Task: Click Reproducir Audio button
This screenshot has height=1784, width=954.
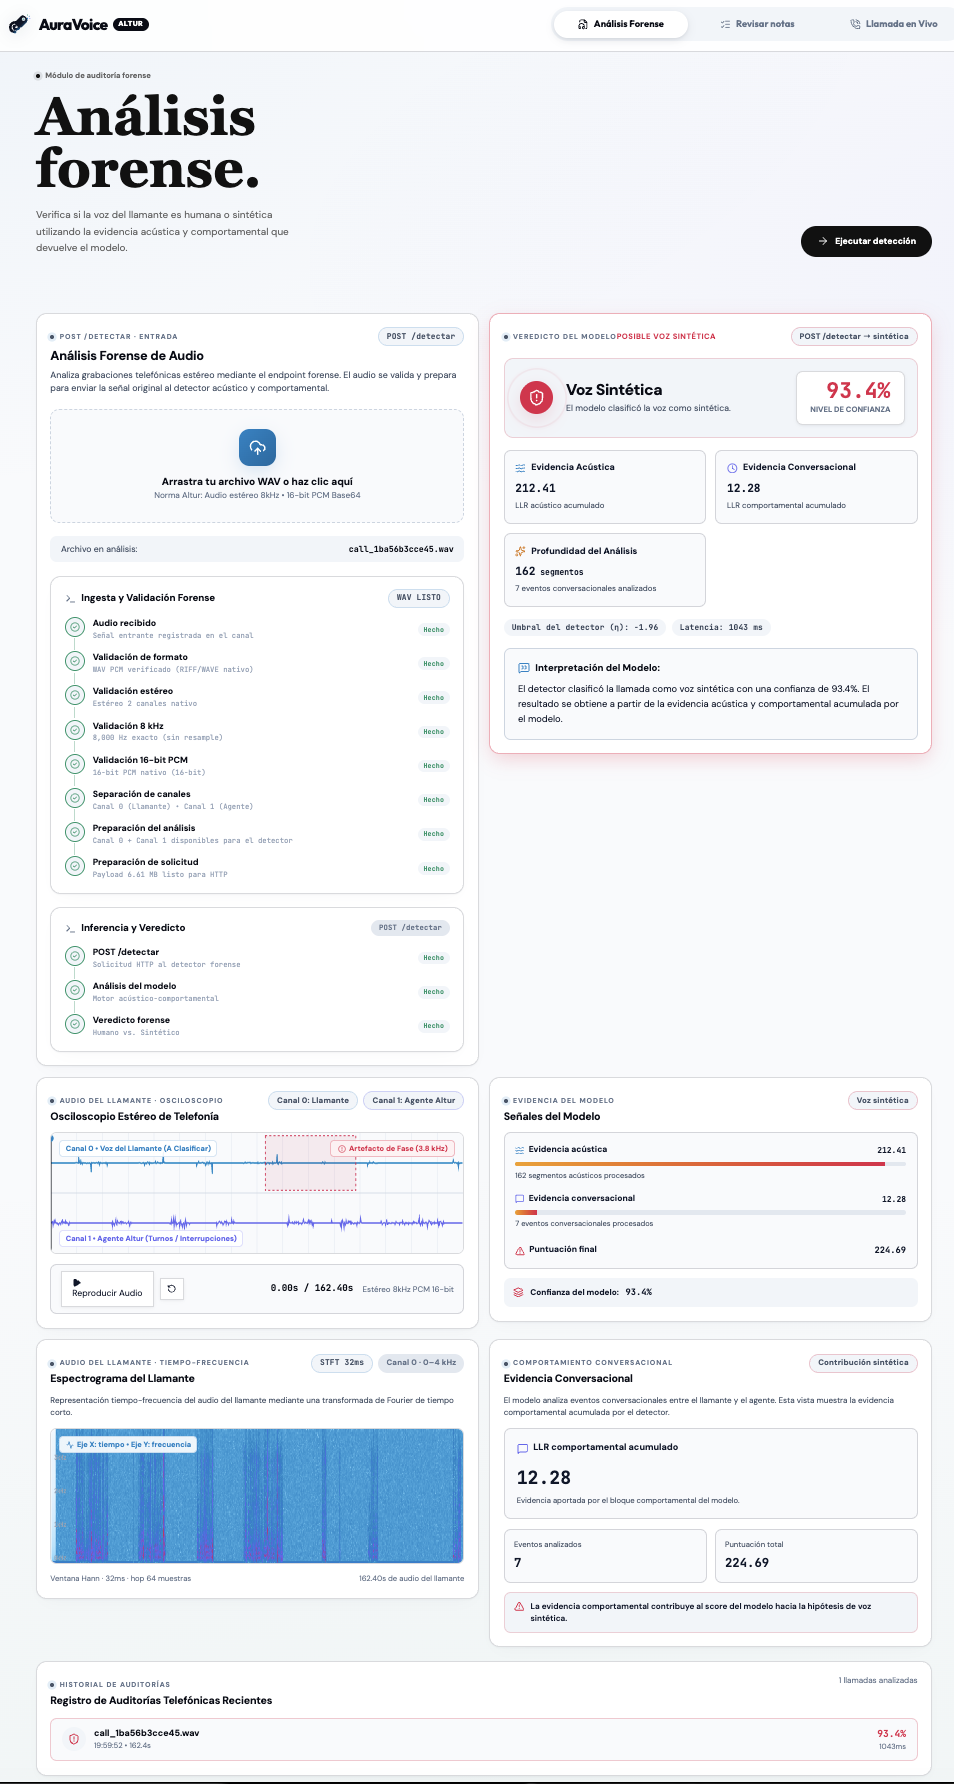Action: click(x=107, y=1289)
